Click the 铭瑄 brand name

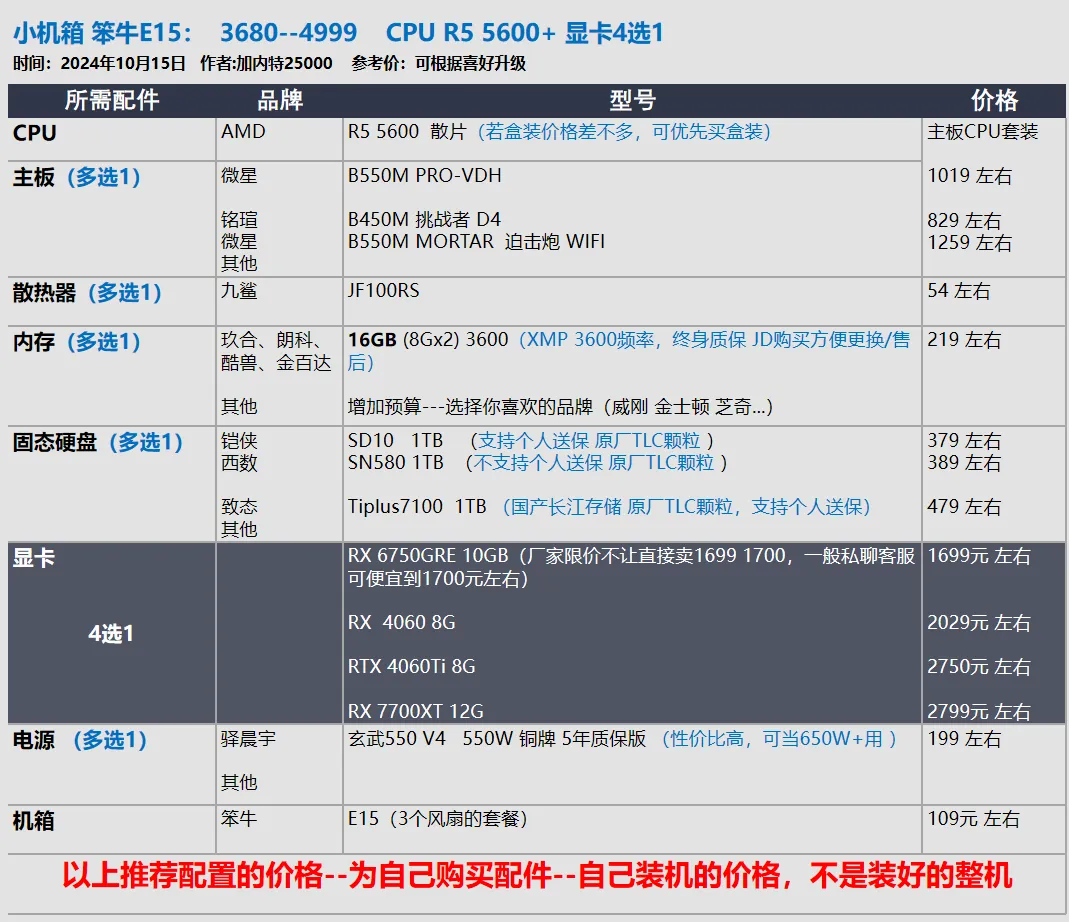coord(239,220)
